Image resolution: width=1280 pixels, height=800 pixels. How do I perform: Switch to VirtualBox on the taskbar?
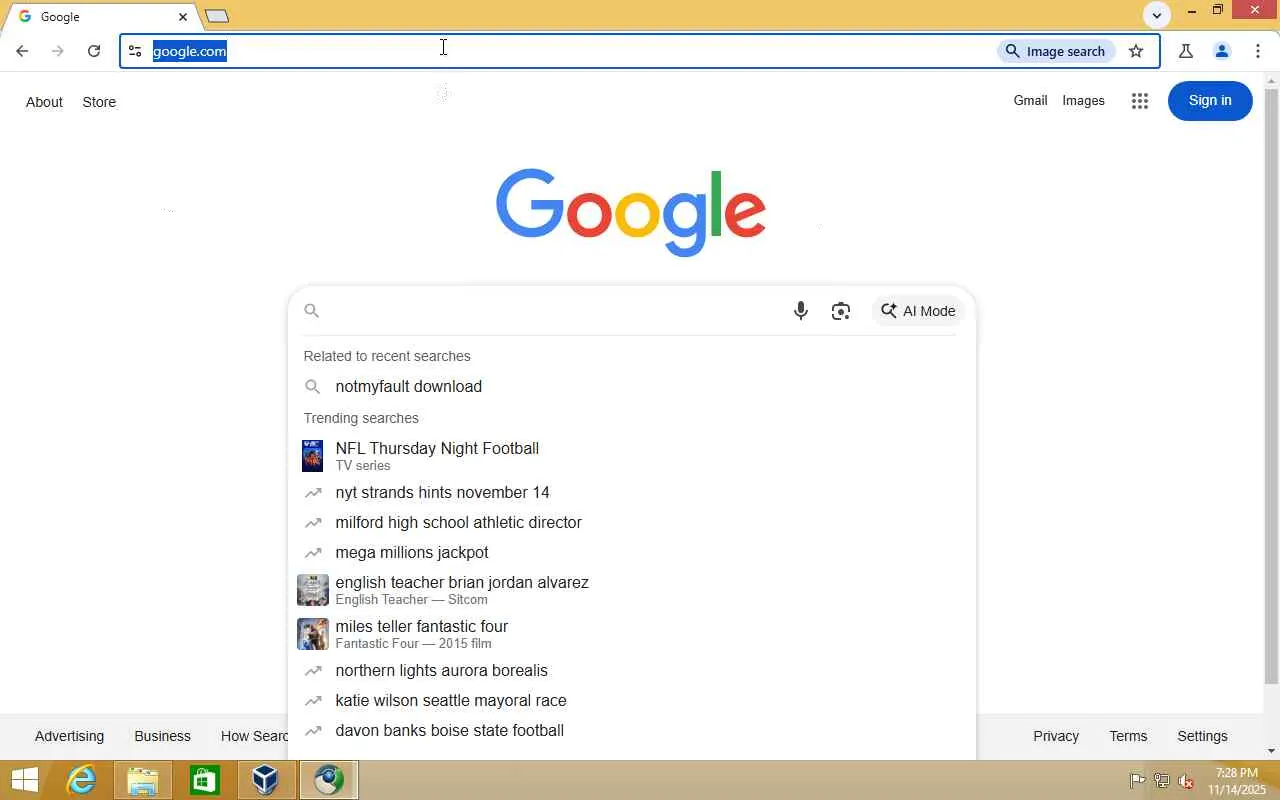266,780
